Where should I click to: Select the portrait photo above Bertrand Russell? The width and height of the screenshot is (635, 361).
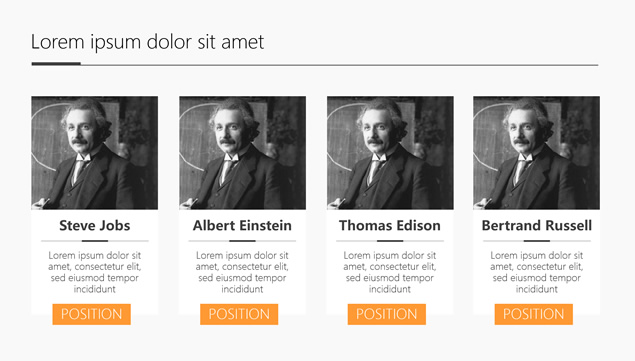(537, 153)
